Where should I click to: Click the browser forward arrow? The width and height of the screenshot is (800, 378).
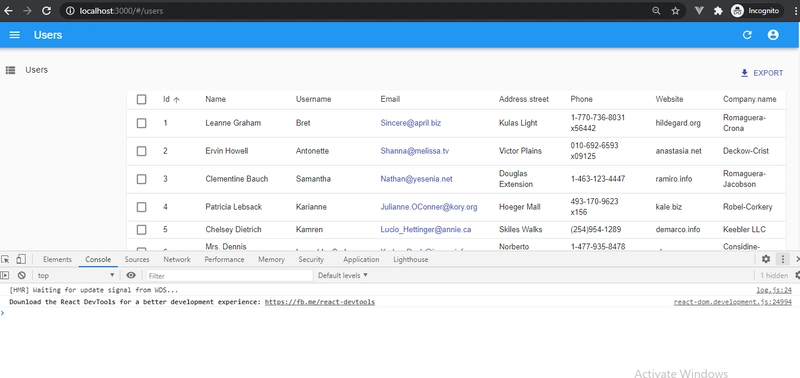click(28, 11)
